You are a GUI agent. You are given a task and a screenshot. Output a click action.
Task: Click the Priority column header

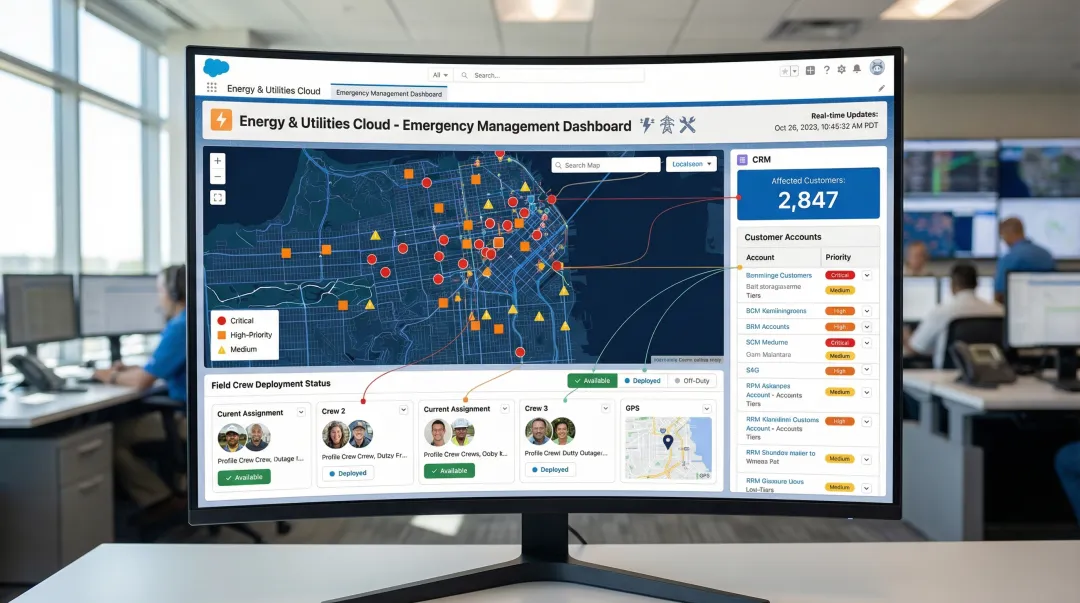(x=838, y=257)
